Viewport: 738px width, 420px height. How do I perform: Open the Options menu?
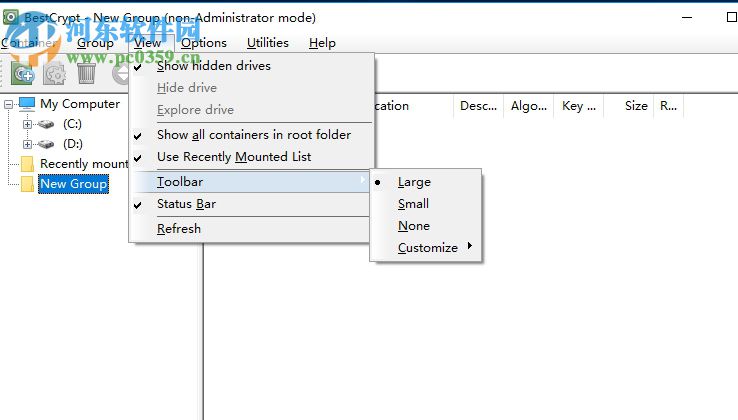(x=204, y=43)
